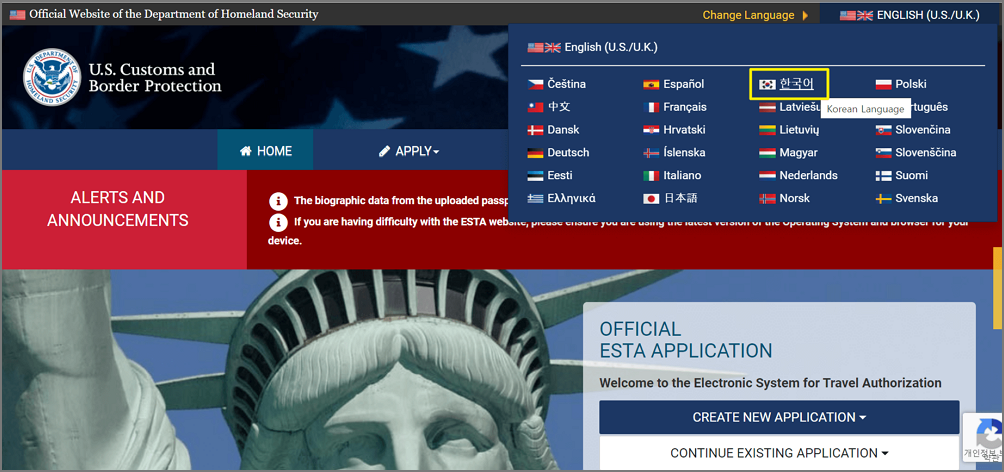This screenshot has height=472, width=1004.
Task: Expand CREATE NEW APPLICATION dropdown
Action: click(779, 417)
